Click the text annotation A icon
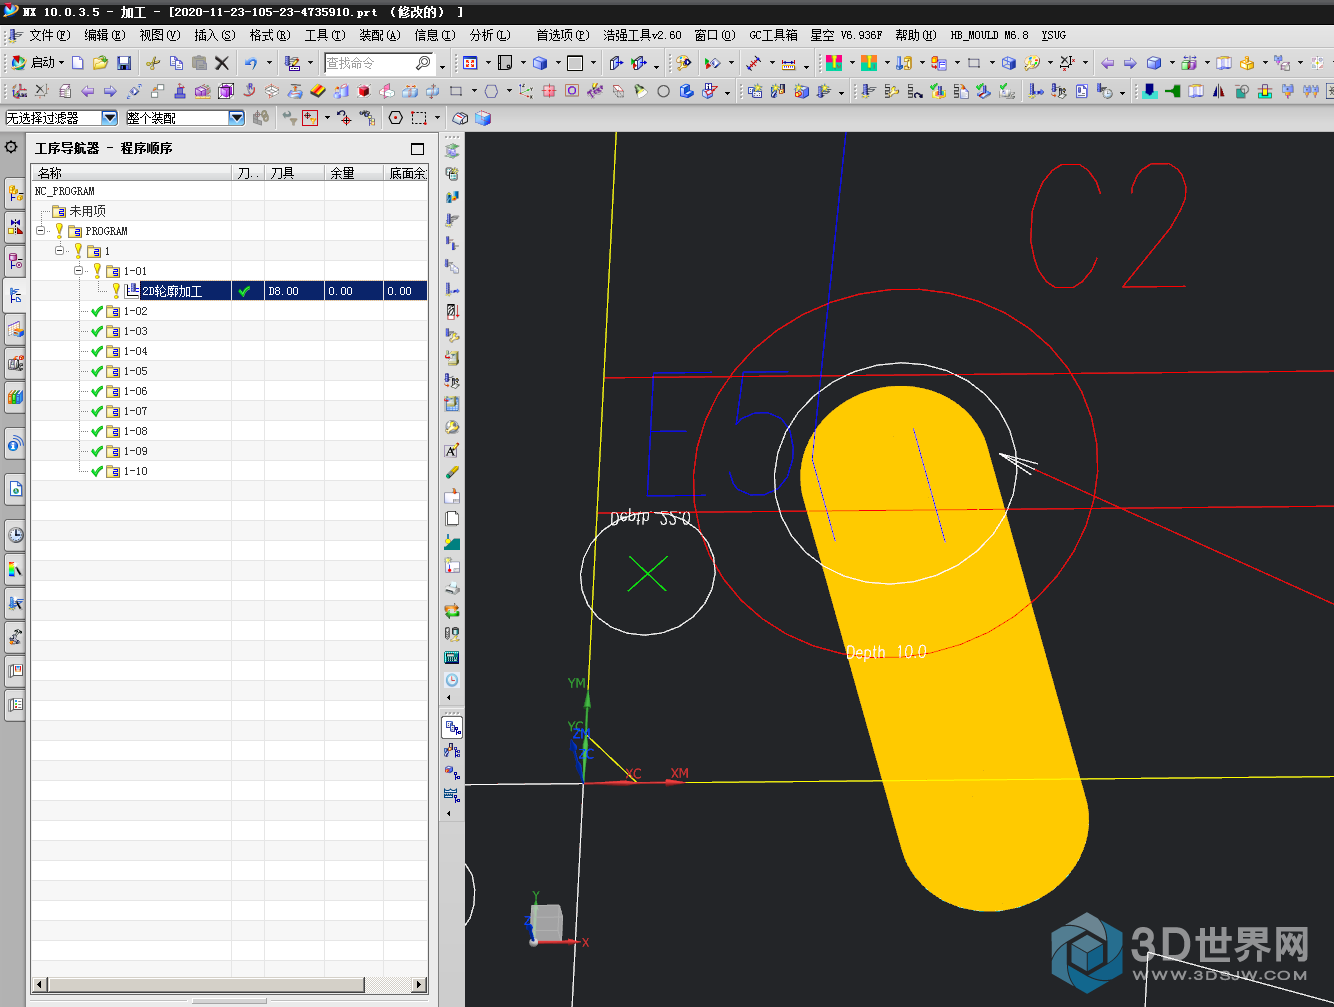Viewport: 1334px width, 1007px height. pyautogui.click(x=452, y=450)
